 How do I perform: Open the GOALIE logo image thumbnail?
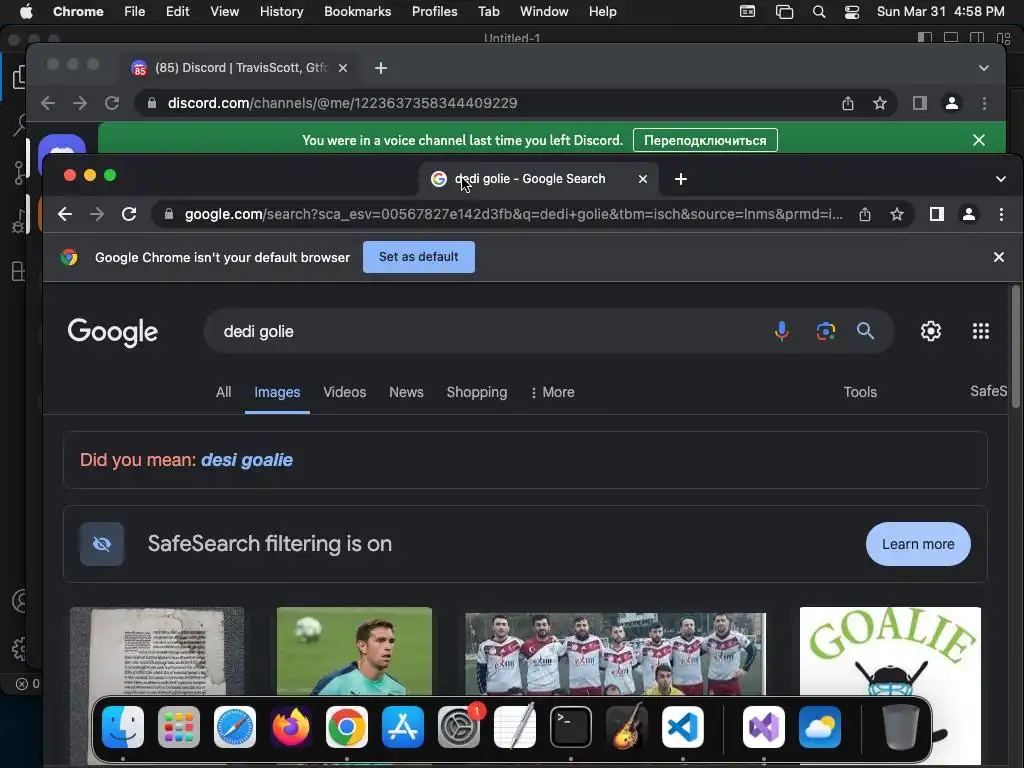[x=890, y=651]
